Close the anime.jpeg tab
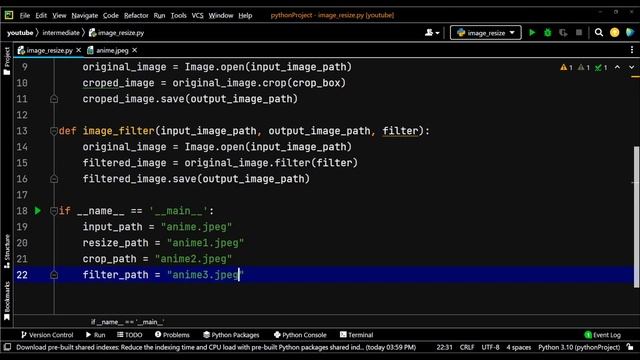Screen dimensions: 640x360 135,50
